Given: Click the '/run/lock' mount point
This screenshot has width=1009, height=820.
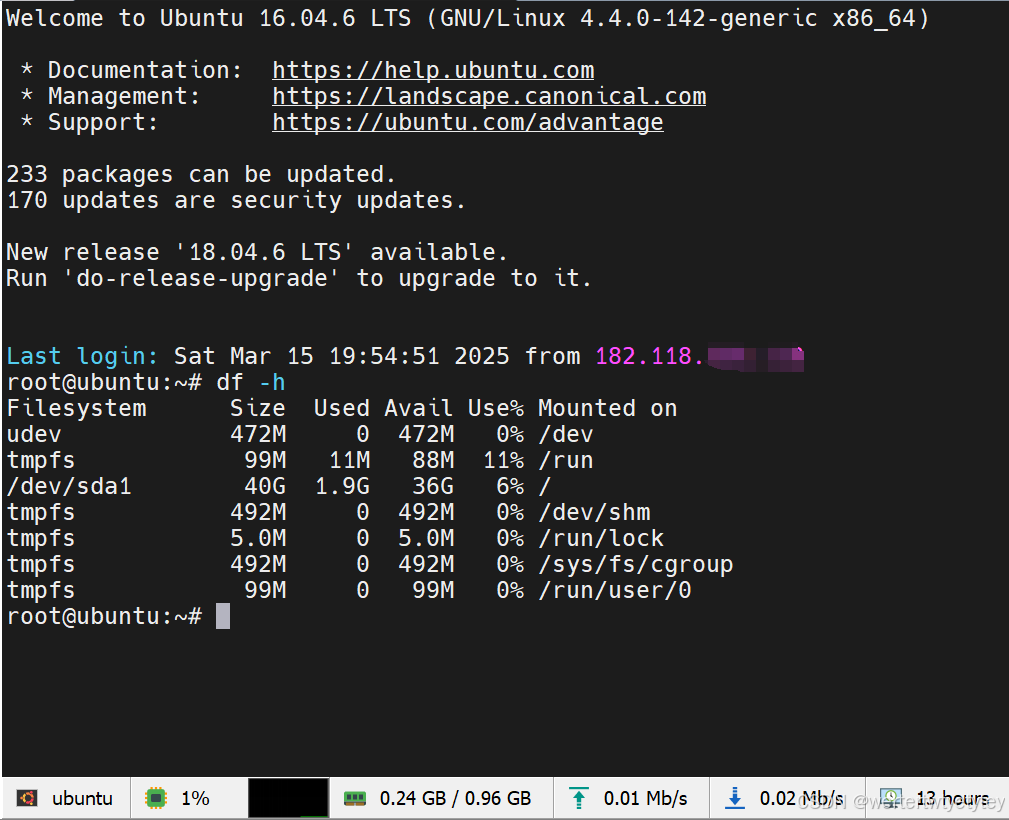Looking at the screenshot, I should point(600,538).
